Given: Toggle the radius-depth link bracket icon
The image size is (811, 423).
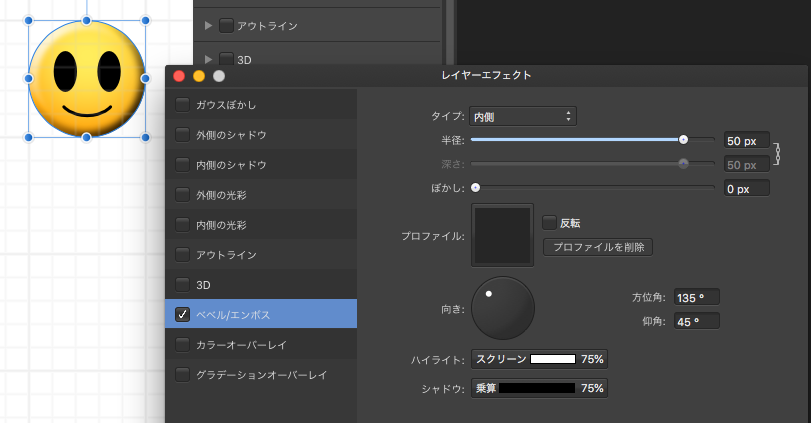Looking at the screenshot, I should tap(776, 153).
